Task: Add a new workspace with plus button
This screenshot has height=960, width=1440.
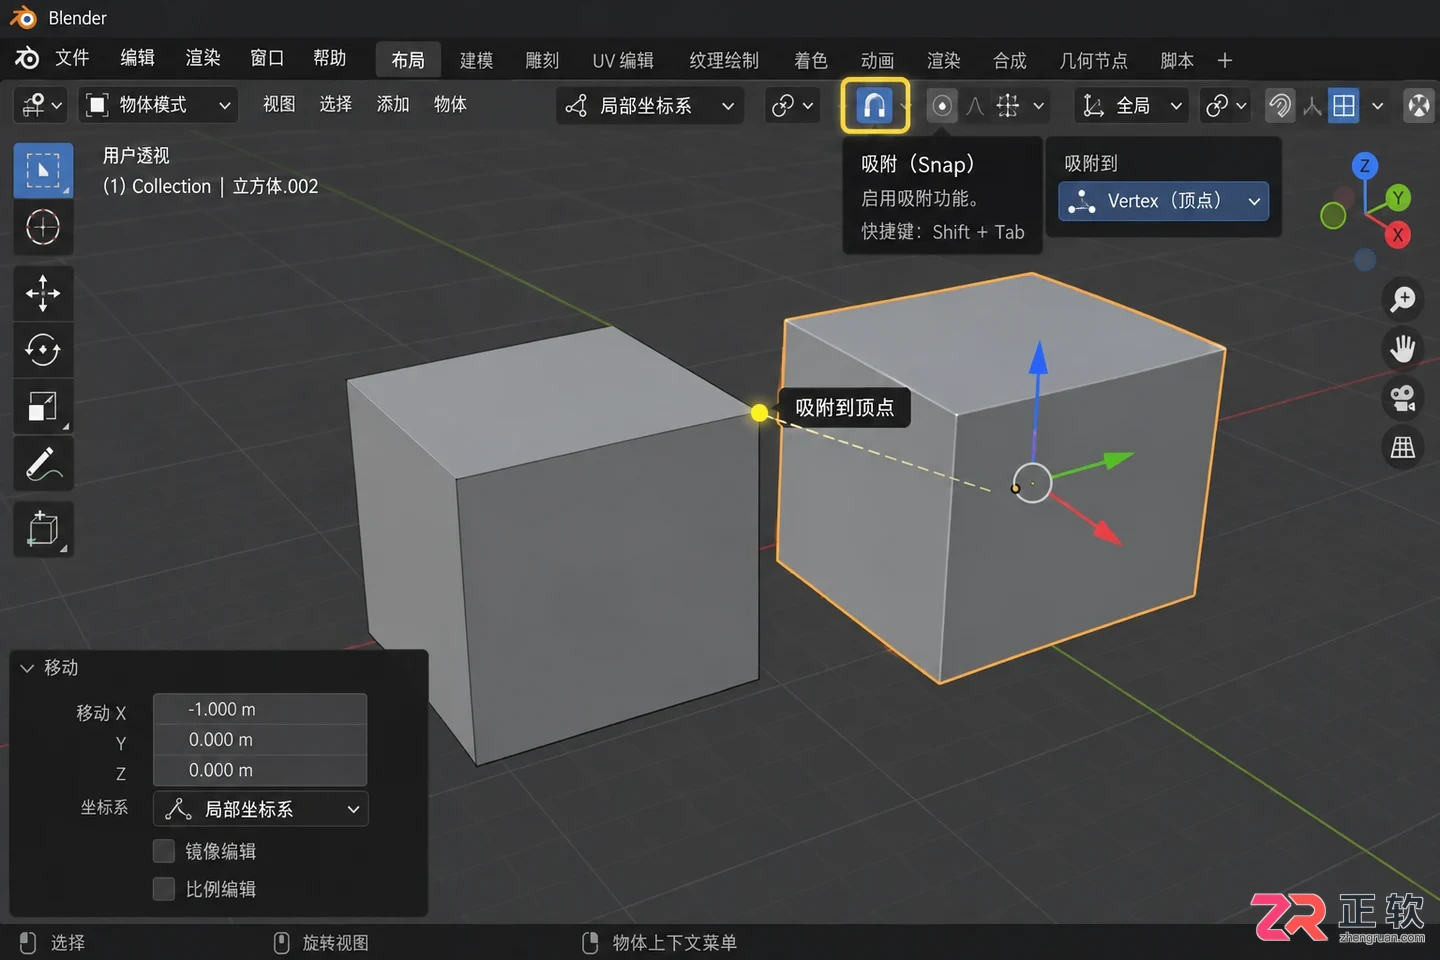Action: [x=1225, y=61]
